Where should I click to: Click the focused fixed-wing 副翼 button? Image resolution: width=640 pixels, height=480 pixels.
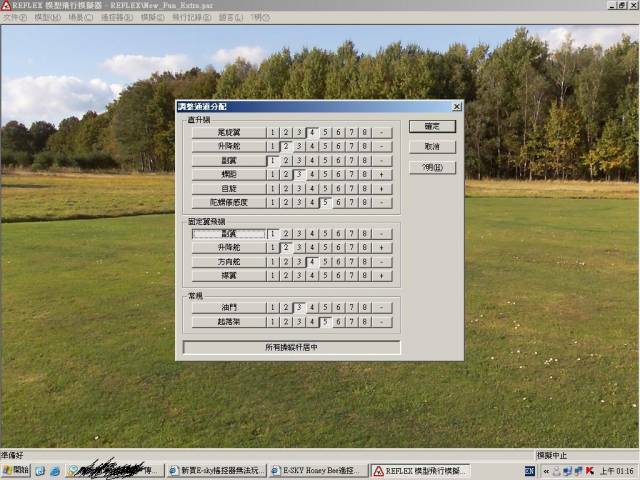click(x=229, y=234)
